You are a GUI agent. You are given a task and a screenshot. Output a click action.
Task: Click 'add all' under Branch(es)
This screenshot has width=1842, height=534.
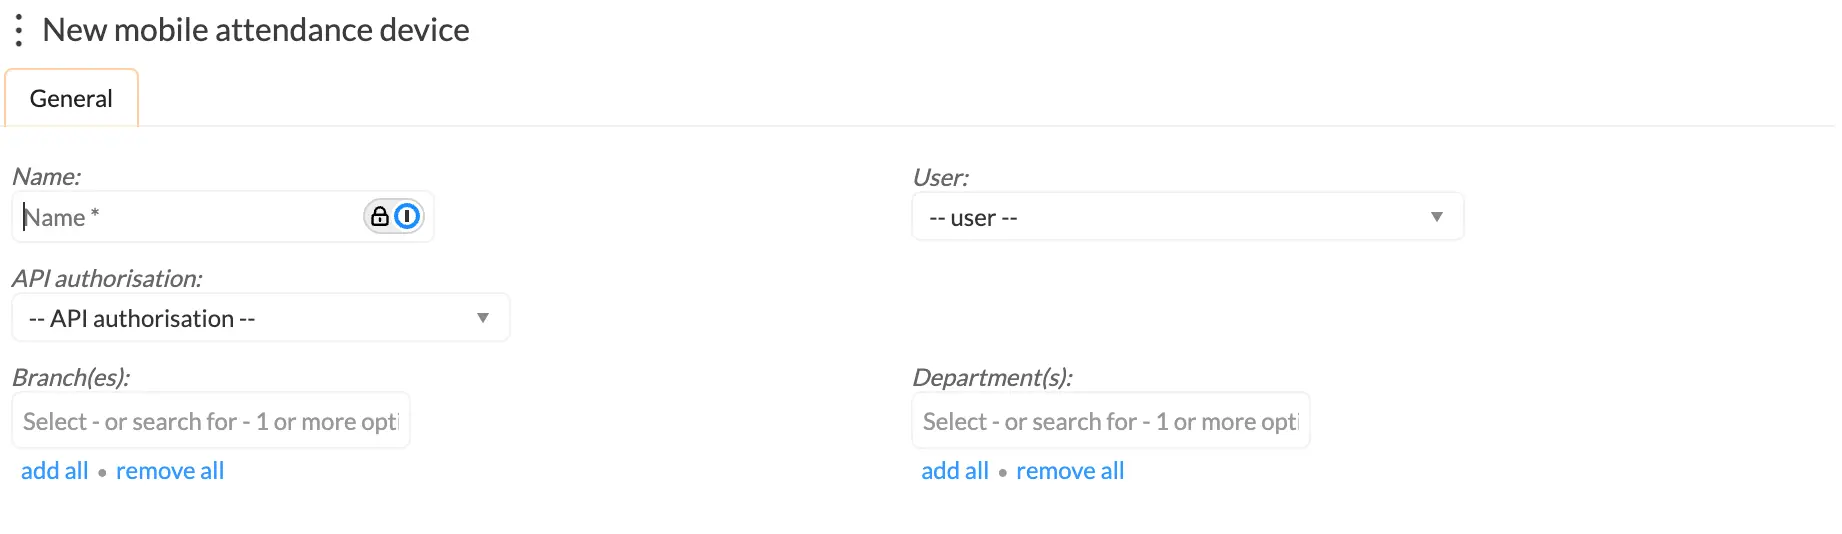[x=55, y=471]
